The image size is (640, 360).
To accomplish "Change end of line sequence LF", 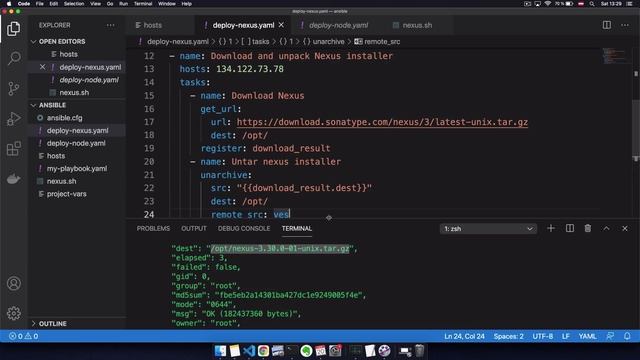I will pyautogui.click(x=566, y=336).
